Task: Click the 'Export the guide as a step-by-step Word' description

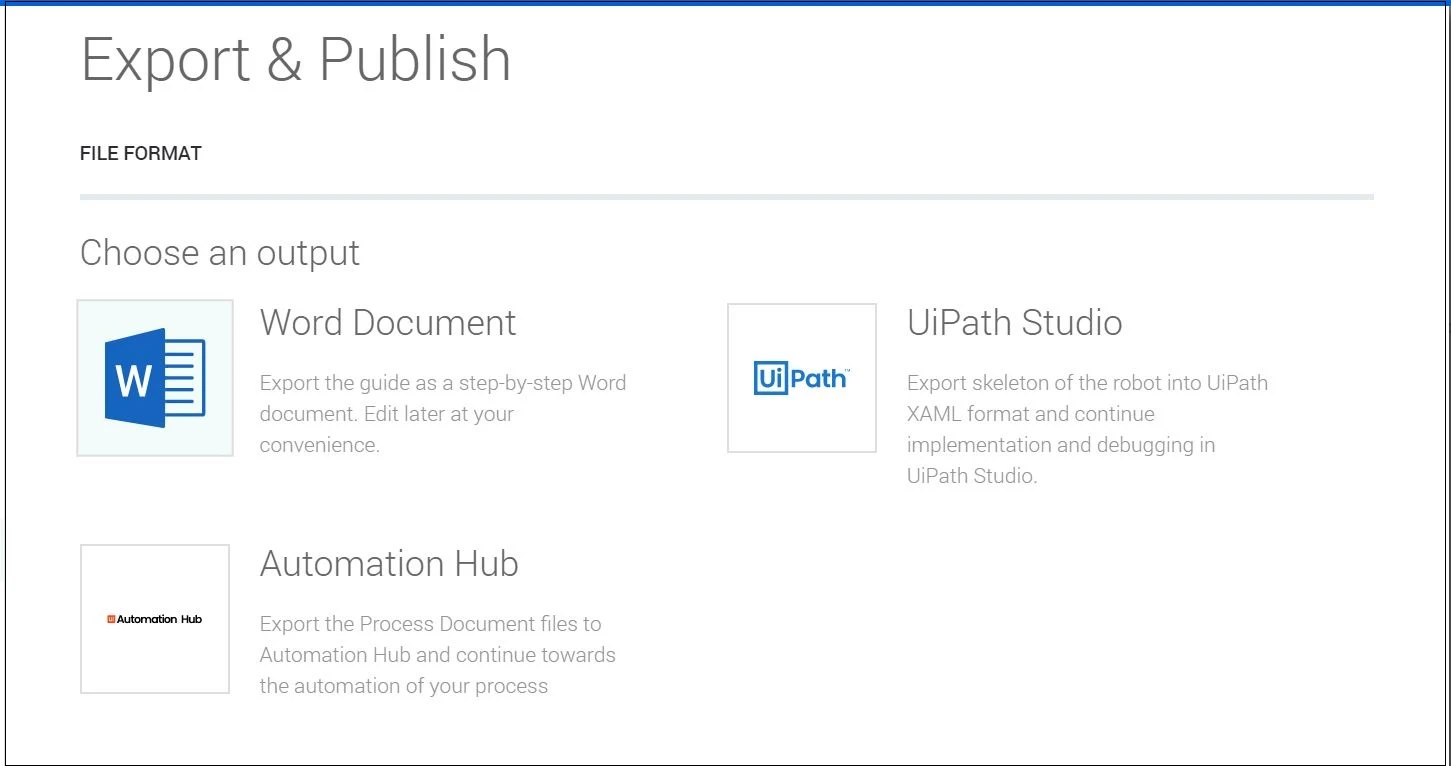Action: pos(443,414)
